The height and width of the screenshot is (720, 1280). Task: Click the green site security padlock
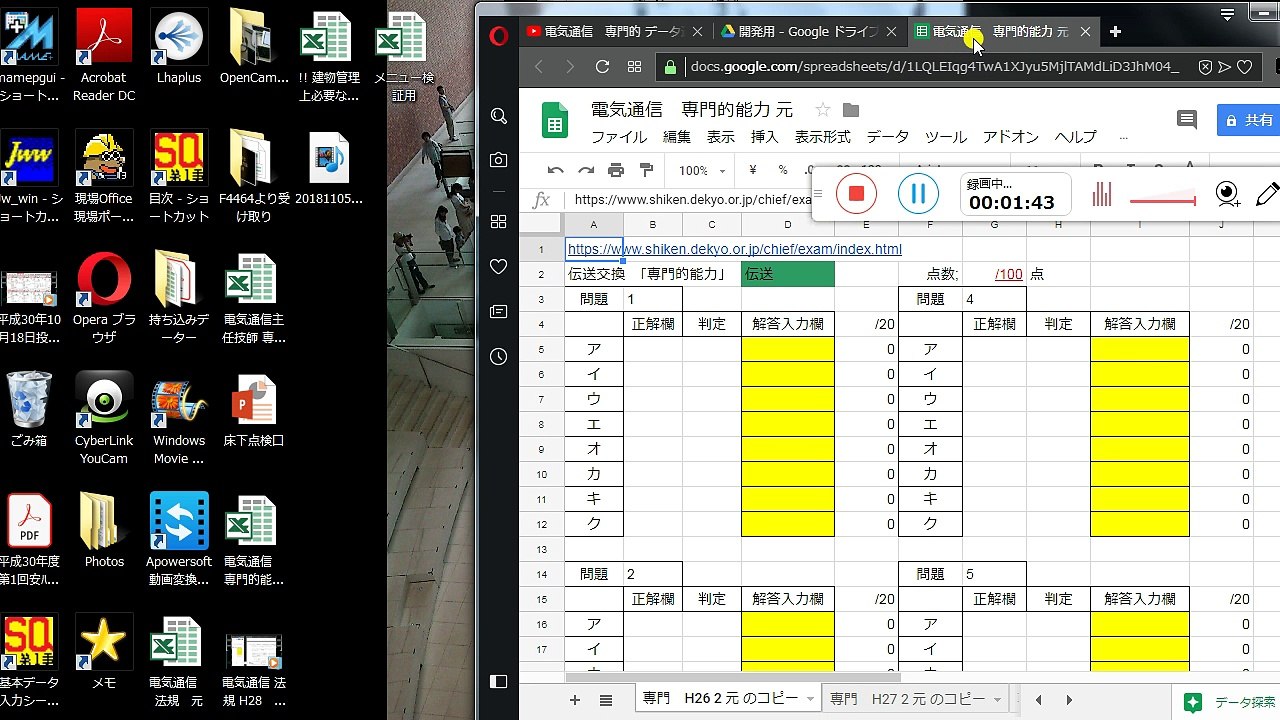[x=672, y=67]
